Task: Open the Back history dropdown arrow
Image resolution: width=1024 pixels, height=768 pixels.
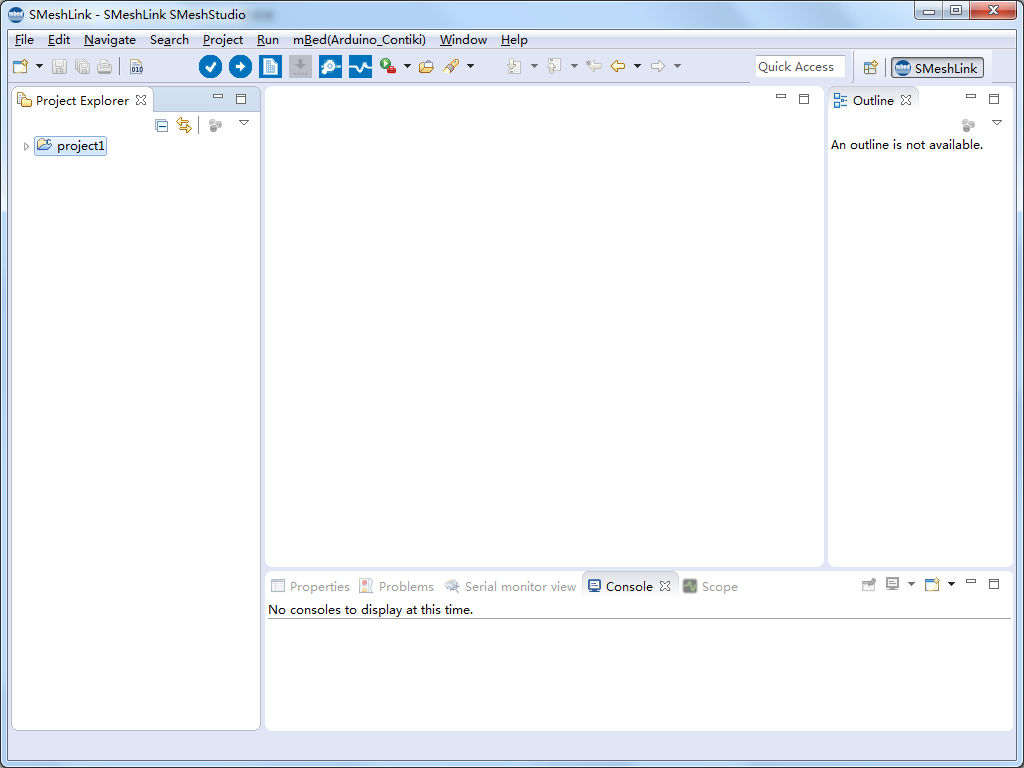Action: 637,66
